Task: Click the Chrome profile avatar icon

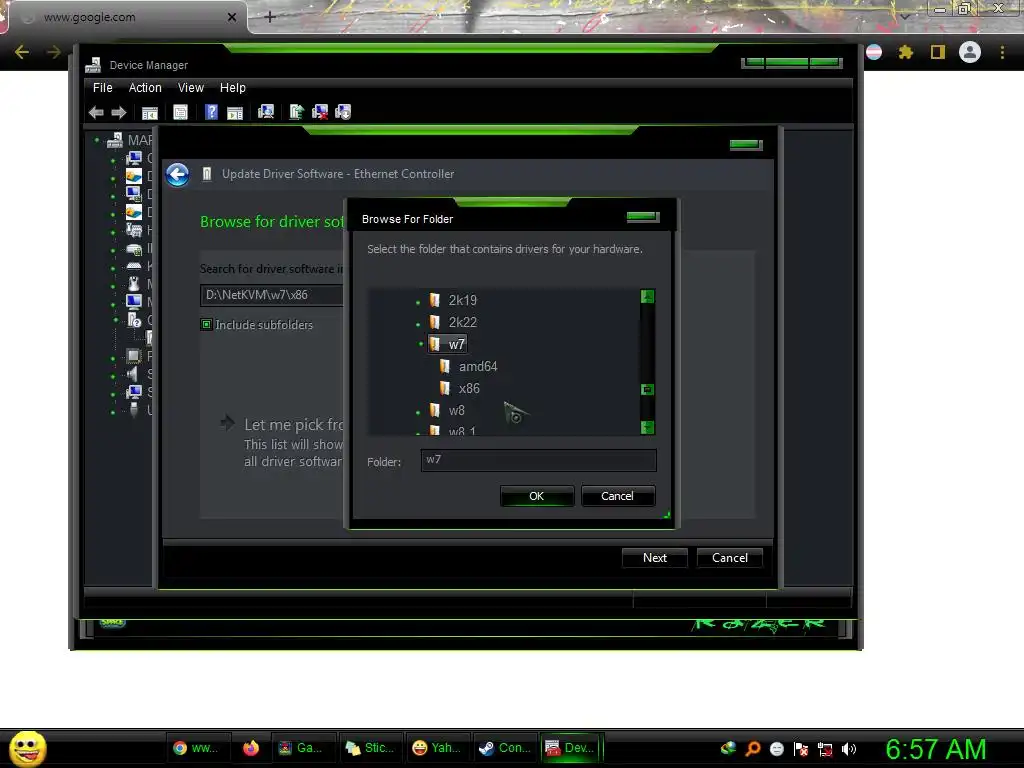Action: coord(970,52)
